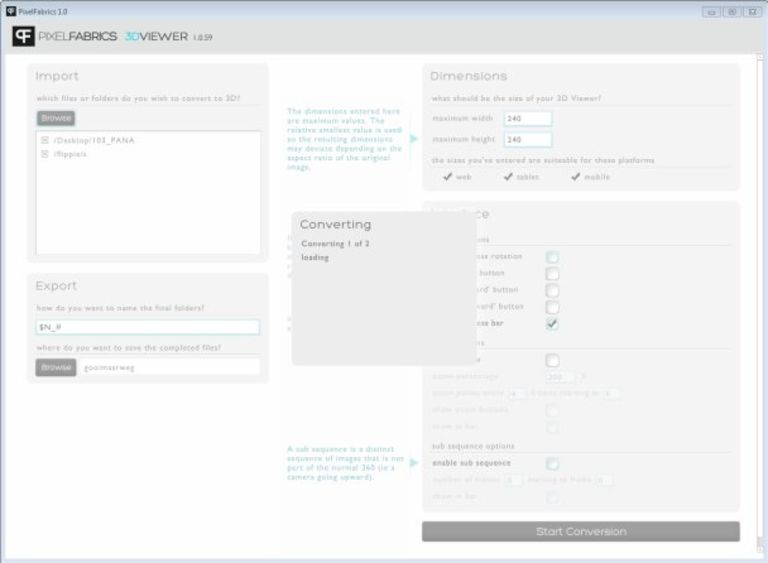
Task: Remove the /Desktop/103_PANA entry via its X icon
Action: point(45,140)
